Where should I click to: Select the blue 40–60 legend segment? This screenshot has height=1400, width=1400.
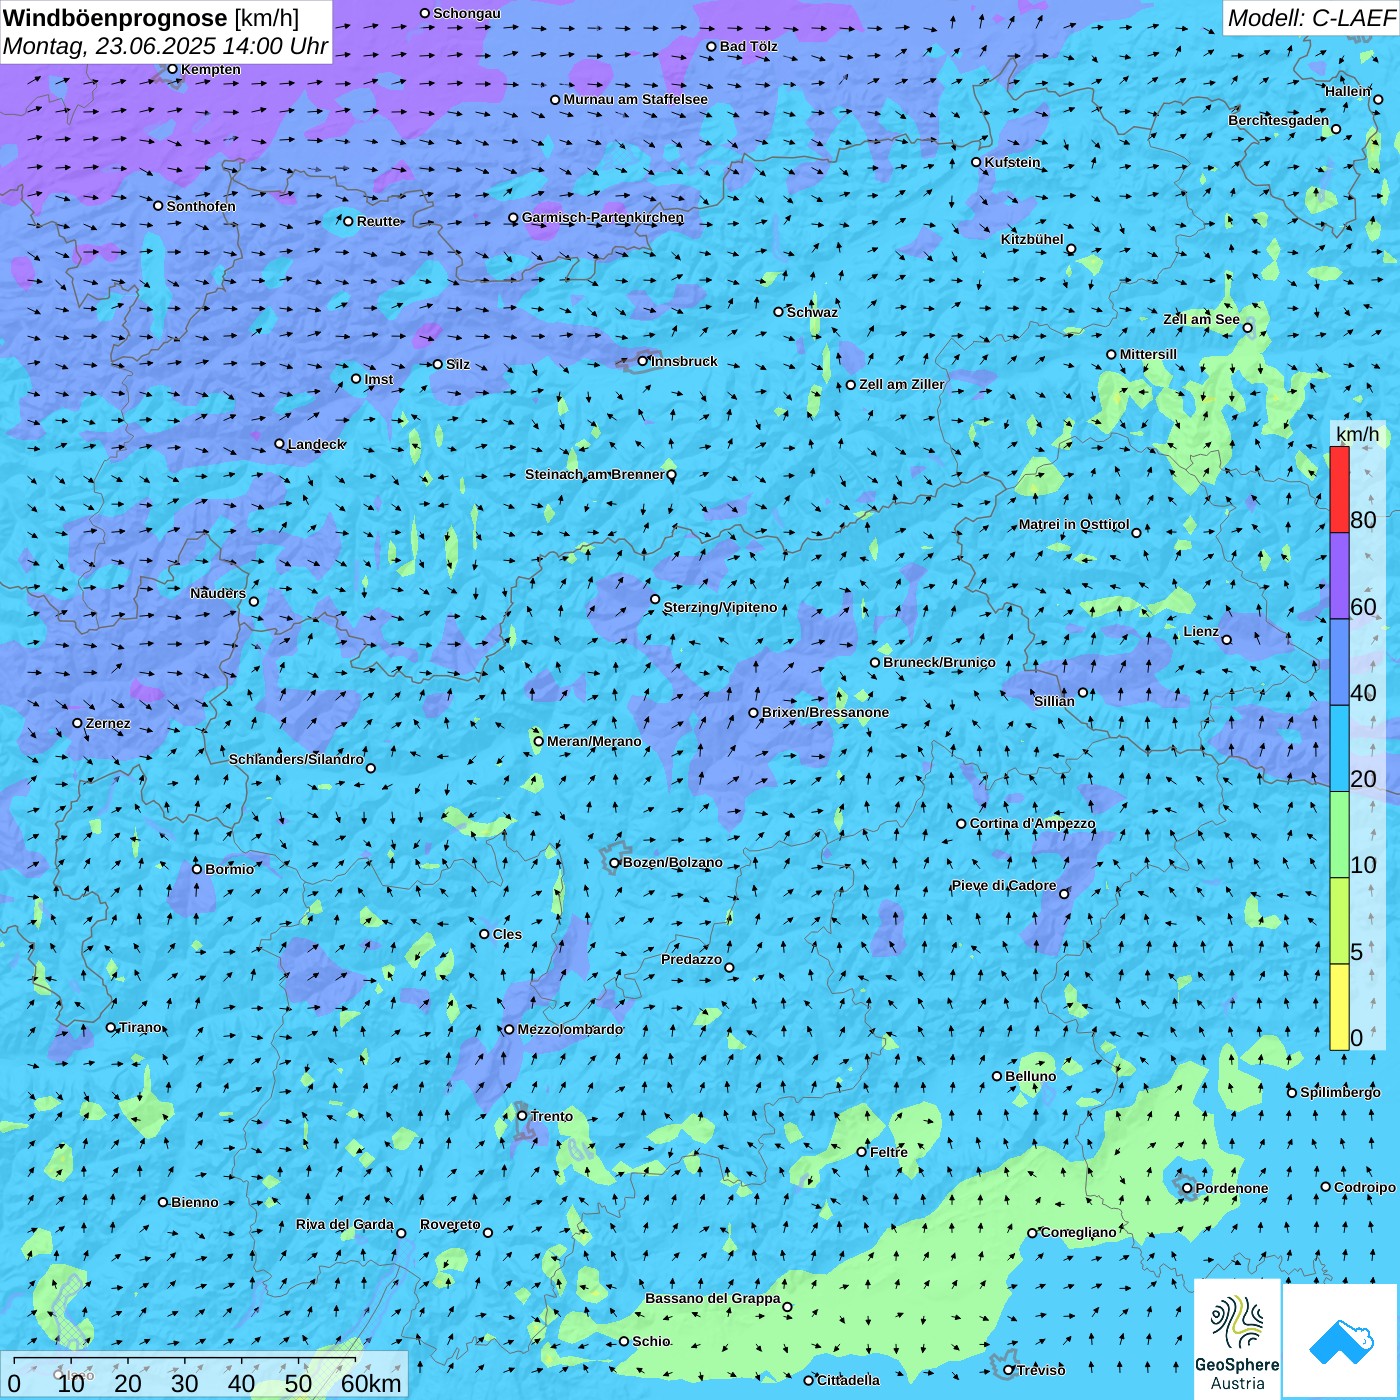tap(1339, 662)
